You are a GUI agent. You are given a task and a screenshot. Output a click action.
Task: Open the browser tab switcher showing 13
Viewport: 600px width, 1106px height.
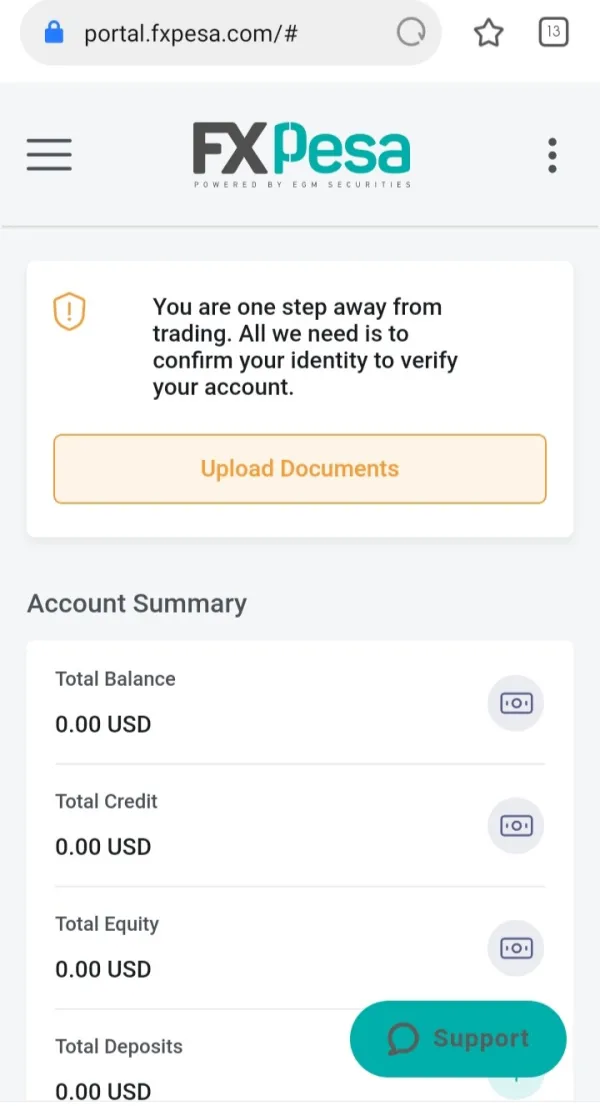pyautogui.click(x=553, y=32)
